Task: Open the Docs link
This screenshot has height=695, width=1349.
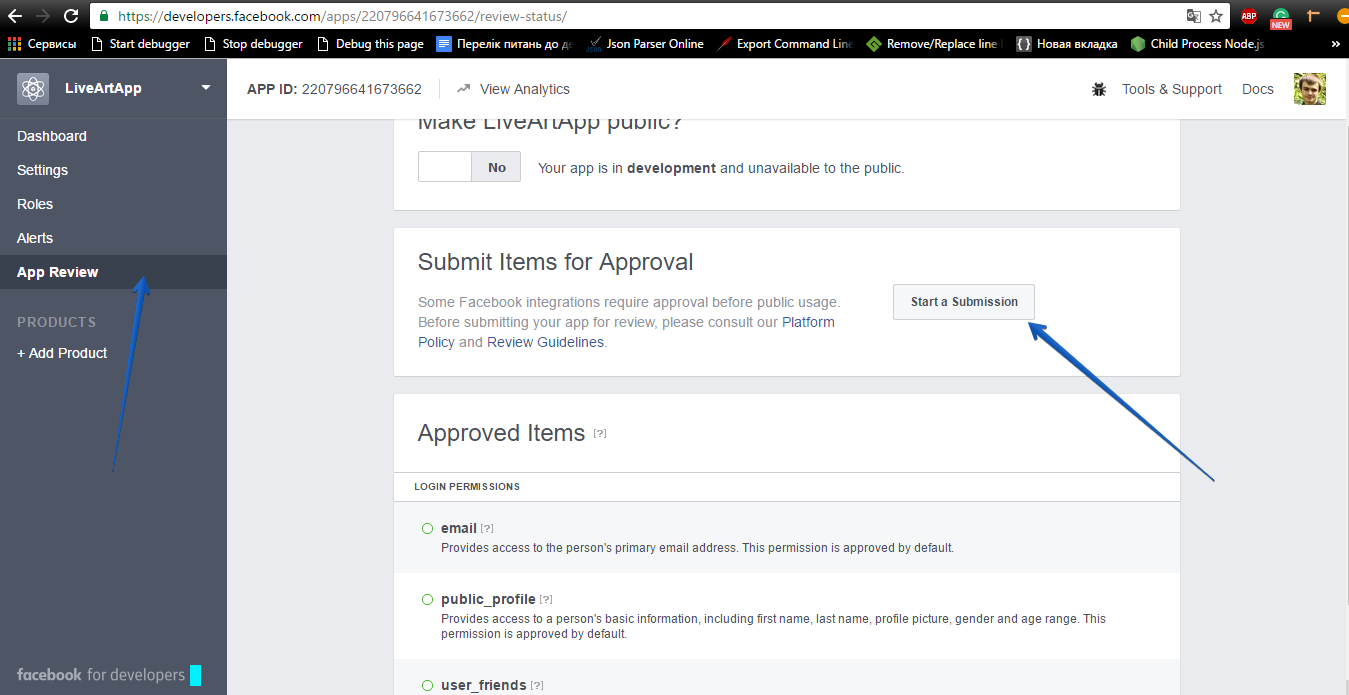Action: (x=1258, y=89)
